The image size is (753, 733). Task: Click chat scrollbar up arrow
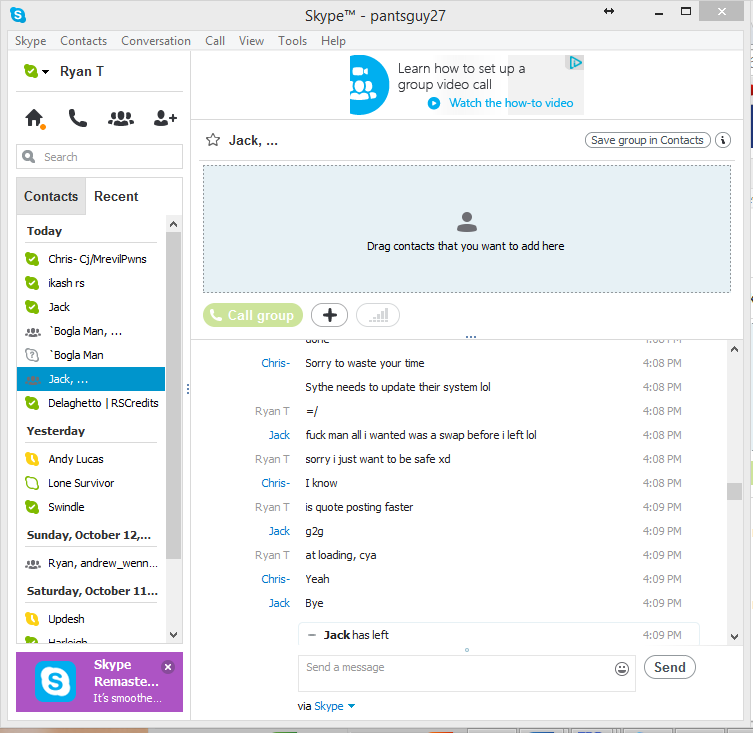734,349
